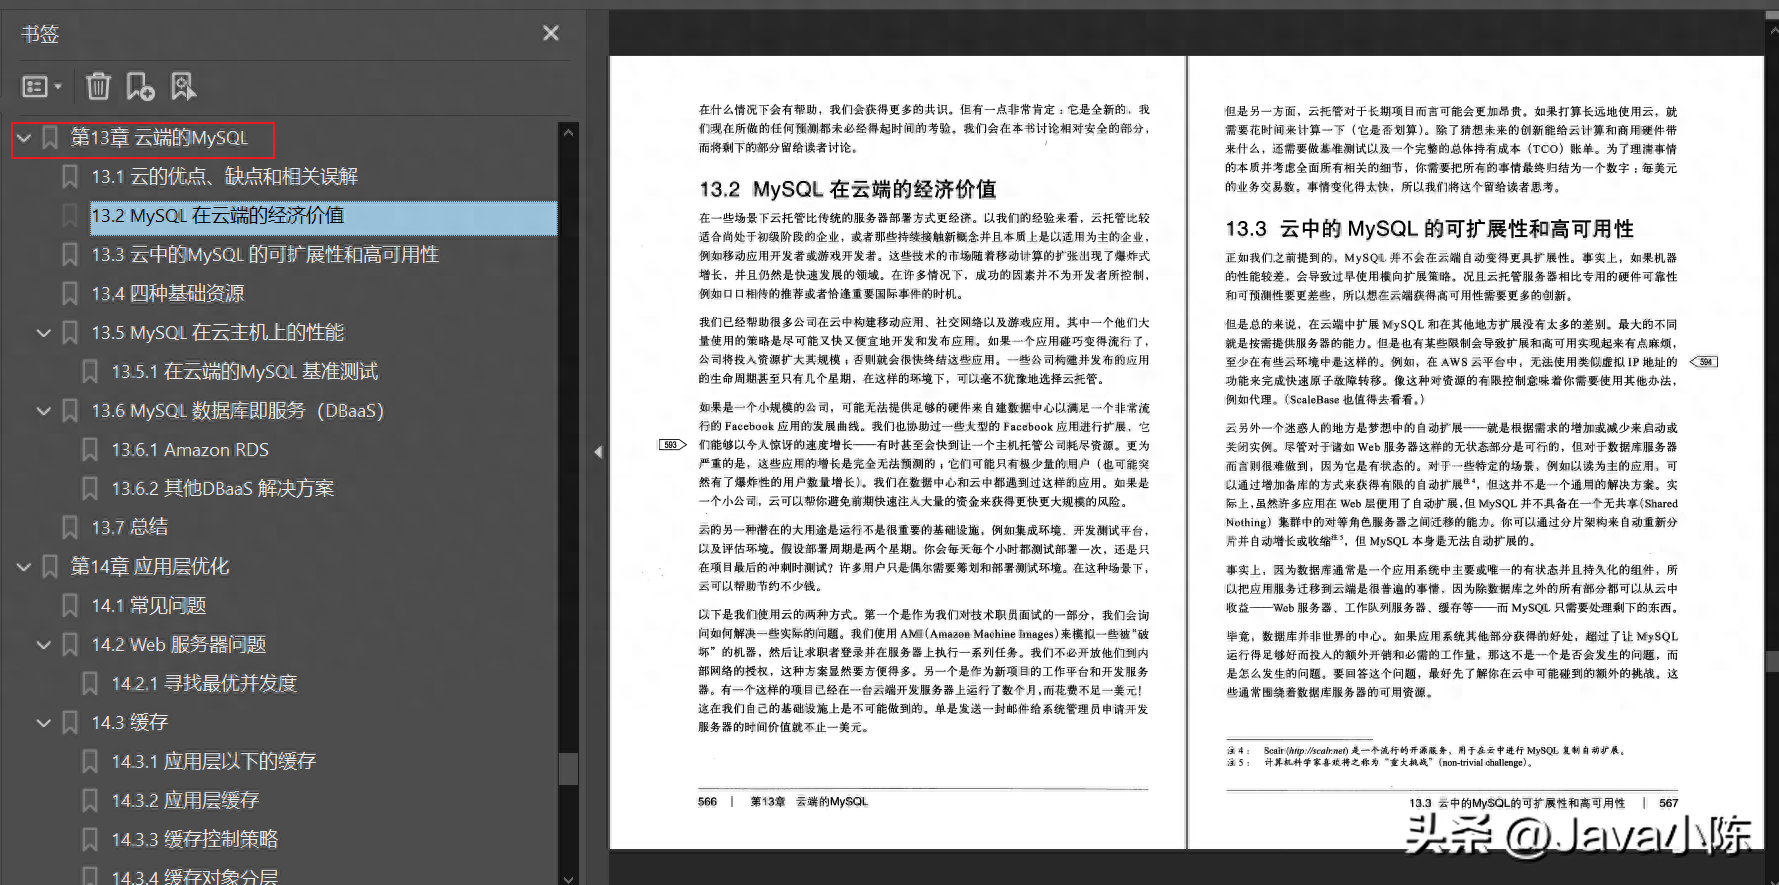Click page marker 594 in right margin
Image resolution: width=1779 pixels, height=885 pixels.
tap(1704, 362)
